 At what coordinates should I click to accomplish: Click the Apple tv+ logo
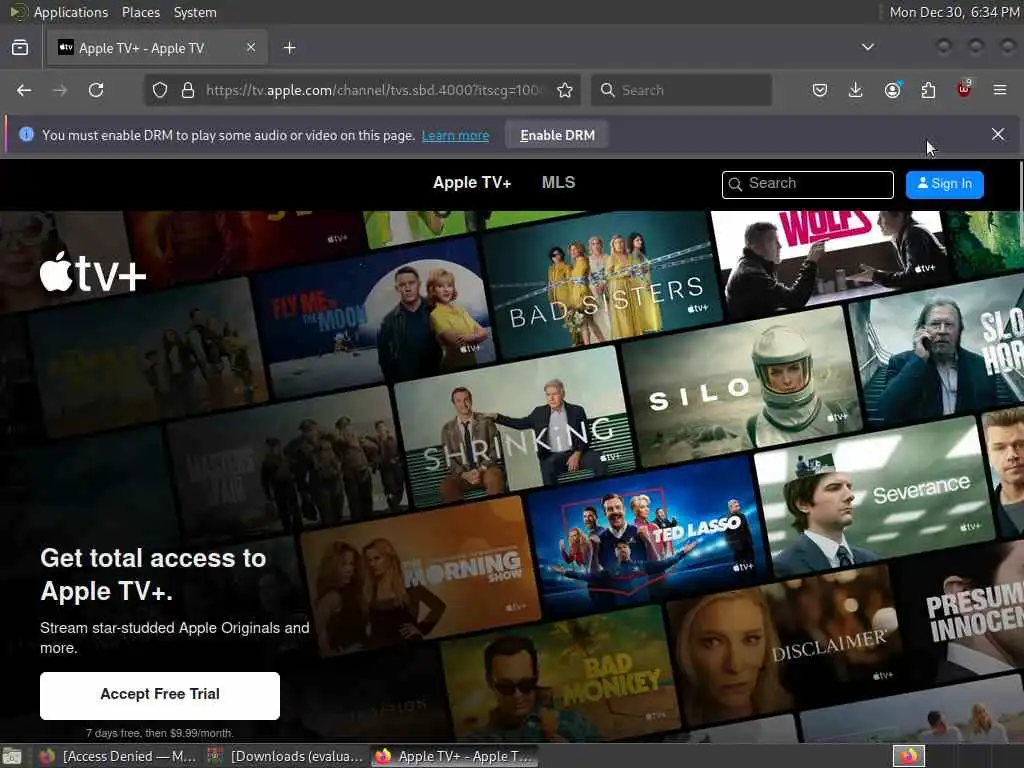pyautogui.click(x=93, y=272)
